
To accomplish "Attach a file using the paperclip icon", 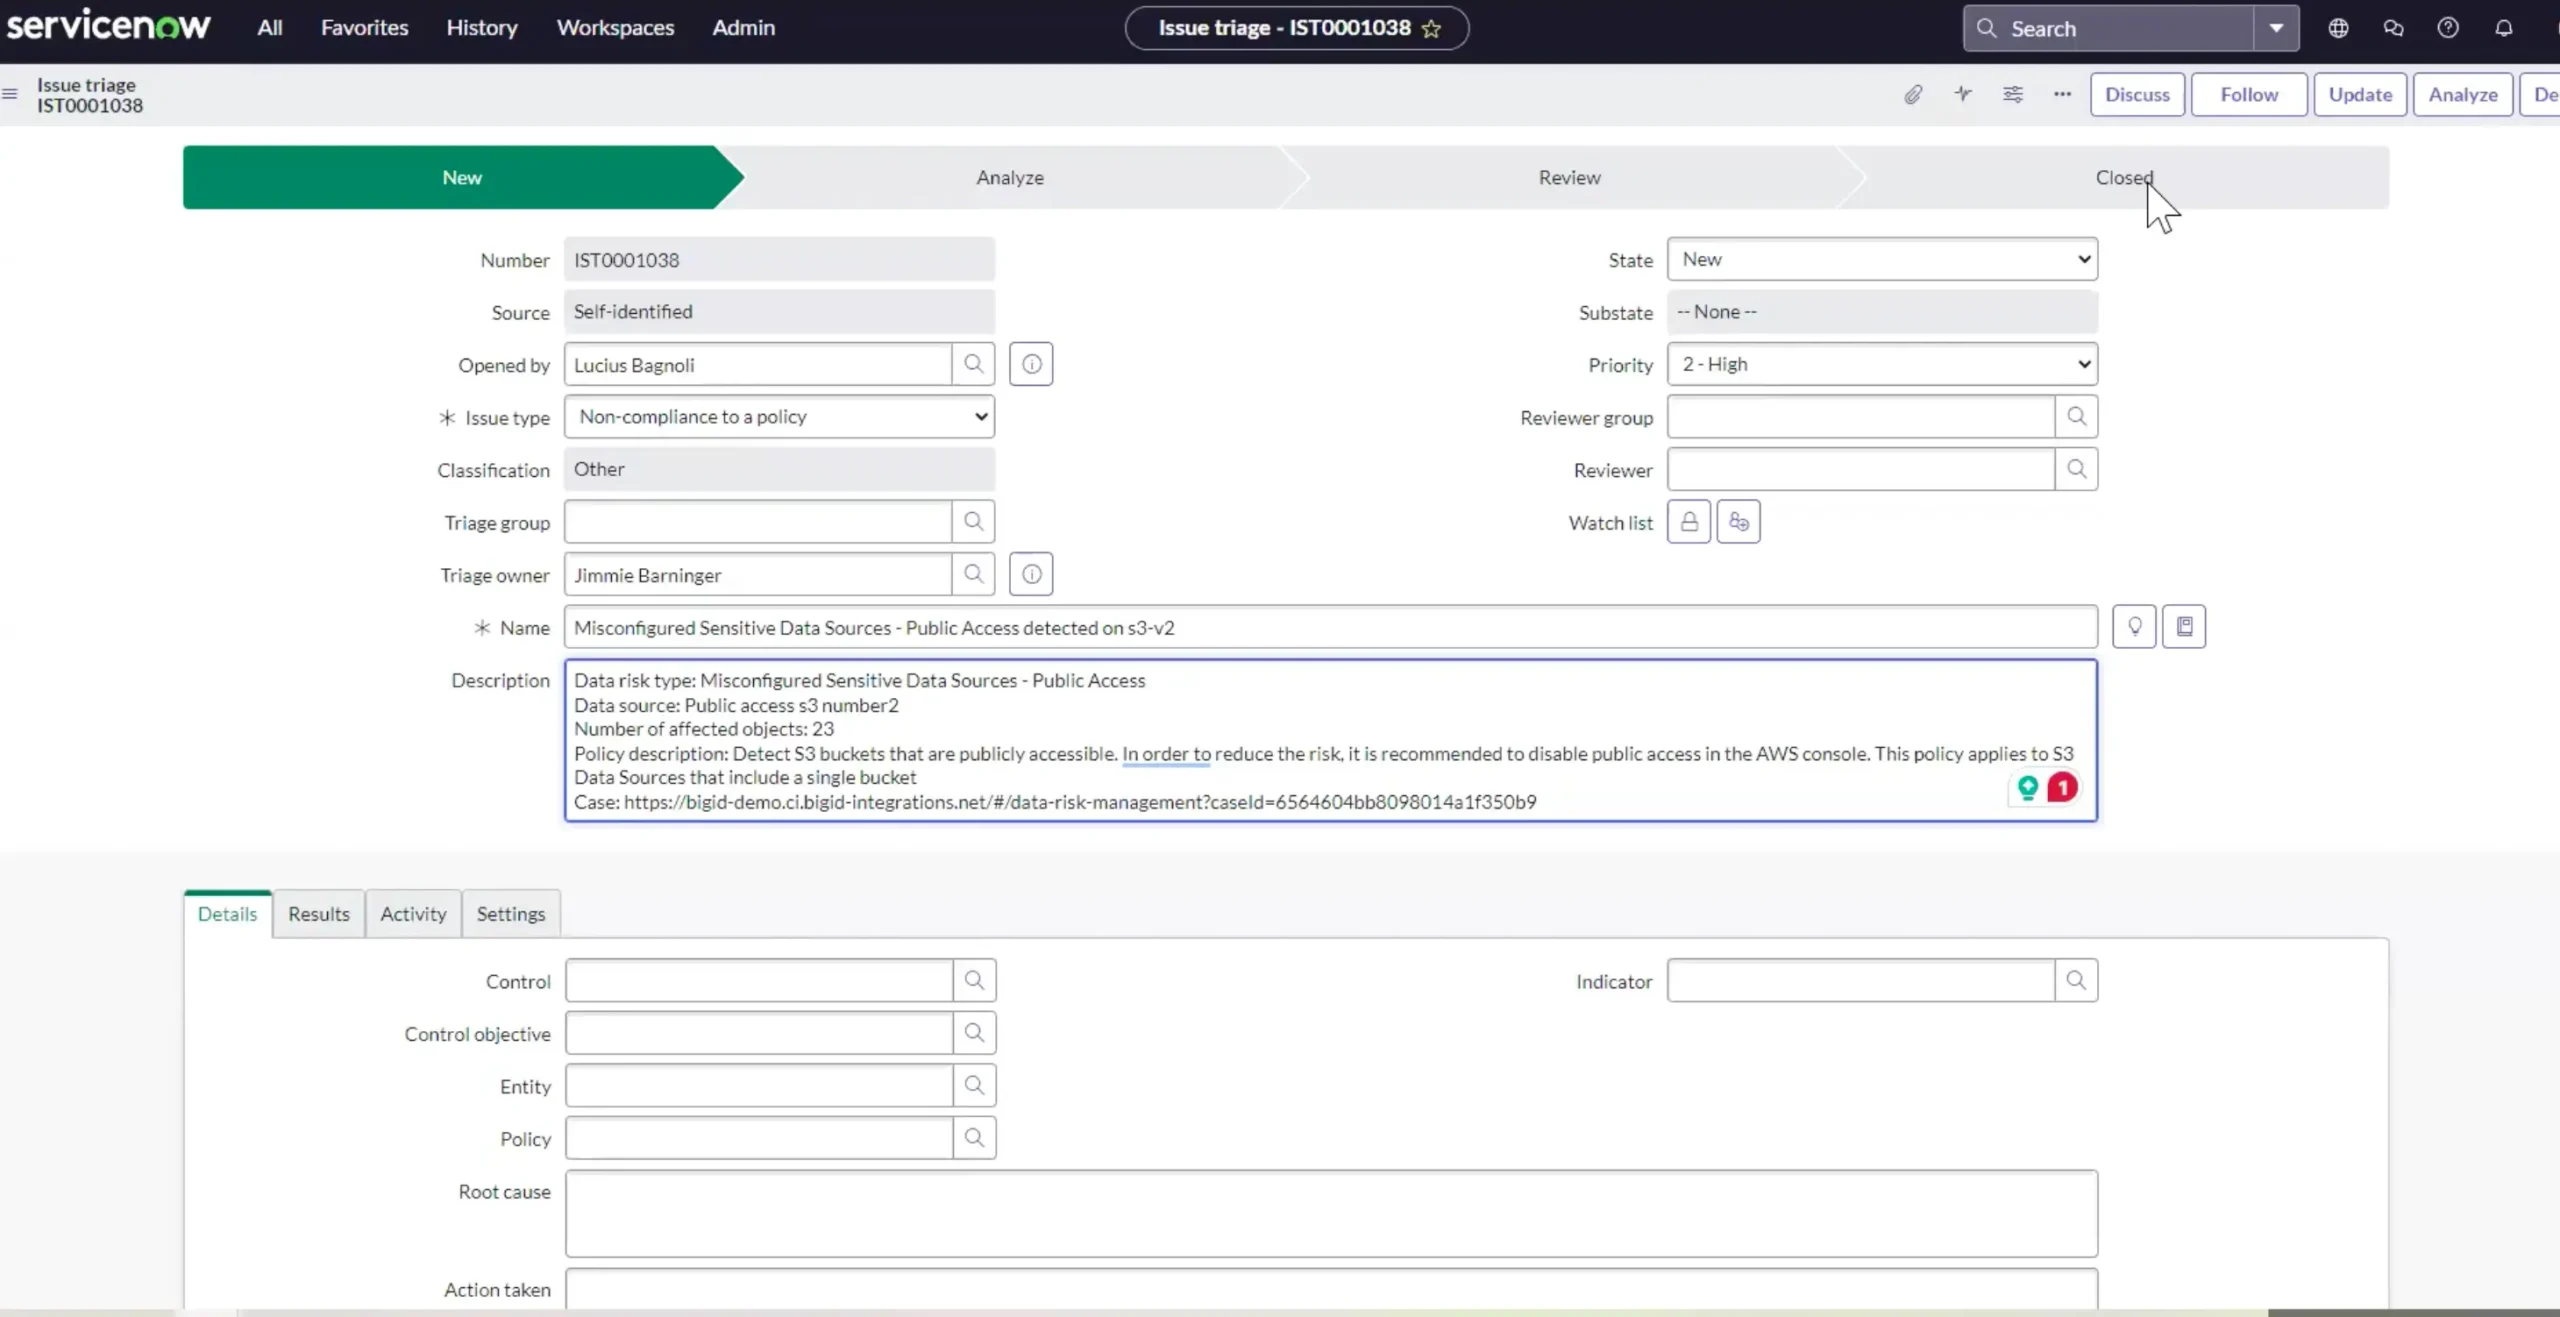I will (1913, 94).
